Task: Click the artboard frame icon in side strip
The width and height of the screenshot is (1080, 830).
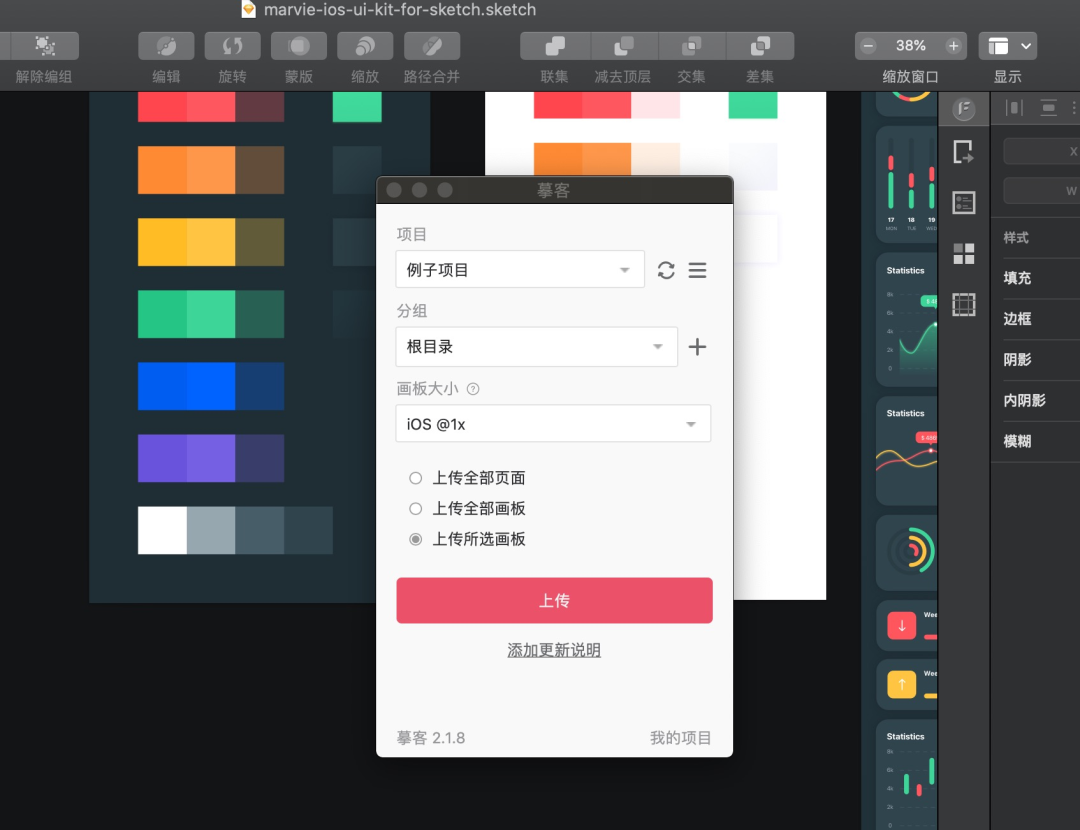Action: [964, 304]
